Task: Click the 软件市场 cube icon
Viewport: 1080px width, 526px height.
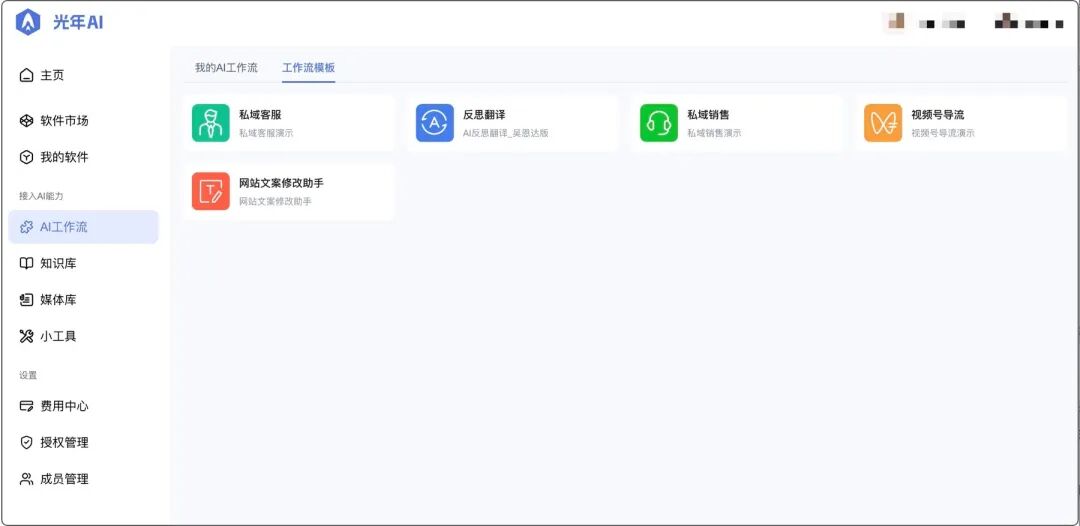Action: pyautogui.click(x=26, y=121)
